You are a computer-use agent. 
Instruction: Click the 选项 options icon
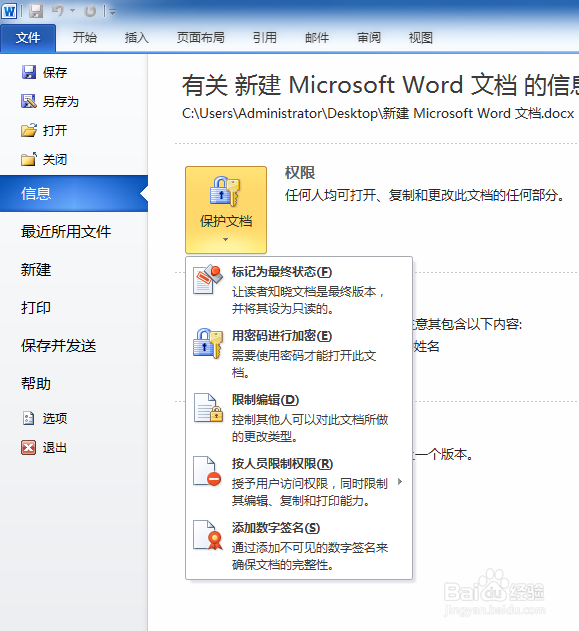28,419
